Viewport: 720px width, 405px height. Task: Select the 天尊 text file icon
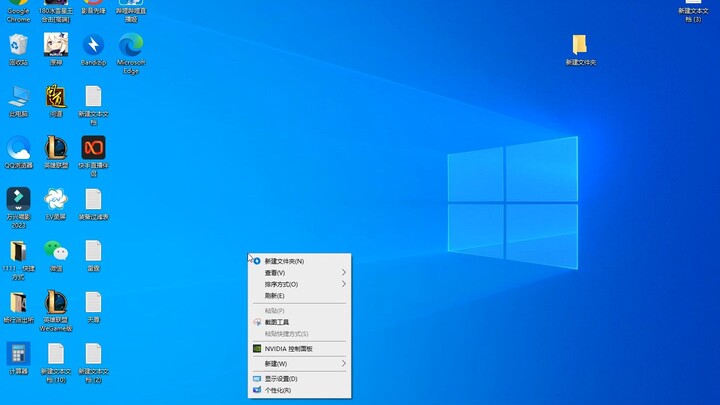coord(93,307)
